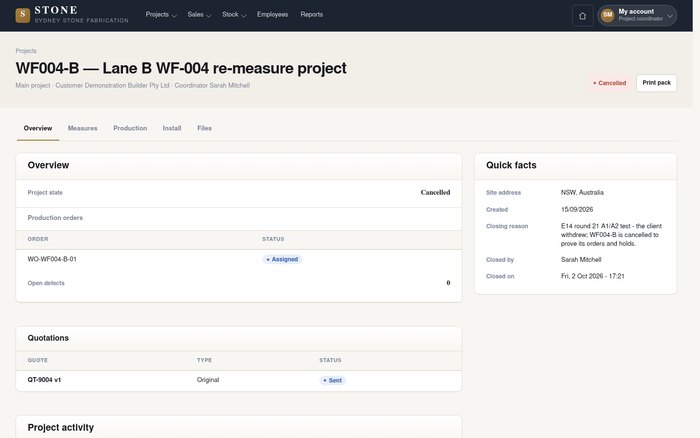The image size is (700, 438).
Task: Click the 15/09/2026 created date
Action: click(577, 209)
